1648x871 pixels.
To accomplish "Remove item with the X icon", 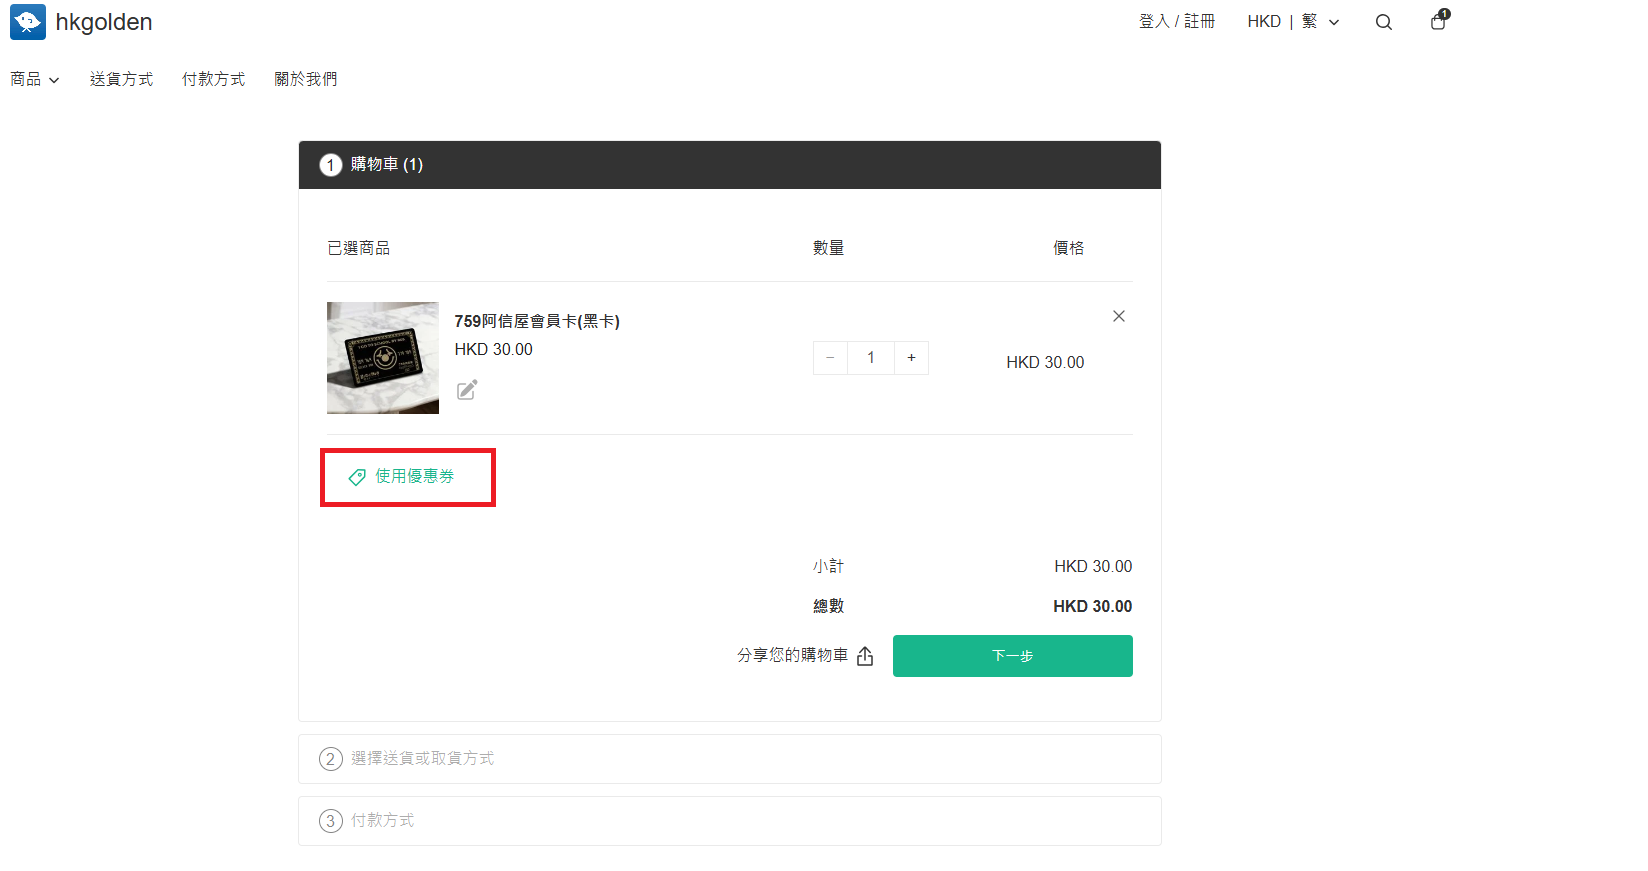I will [1119, 316].
